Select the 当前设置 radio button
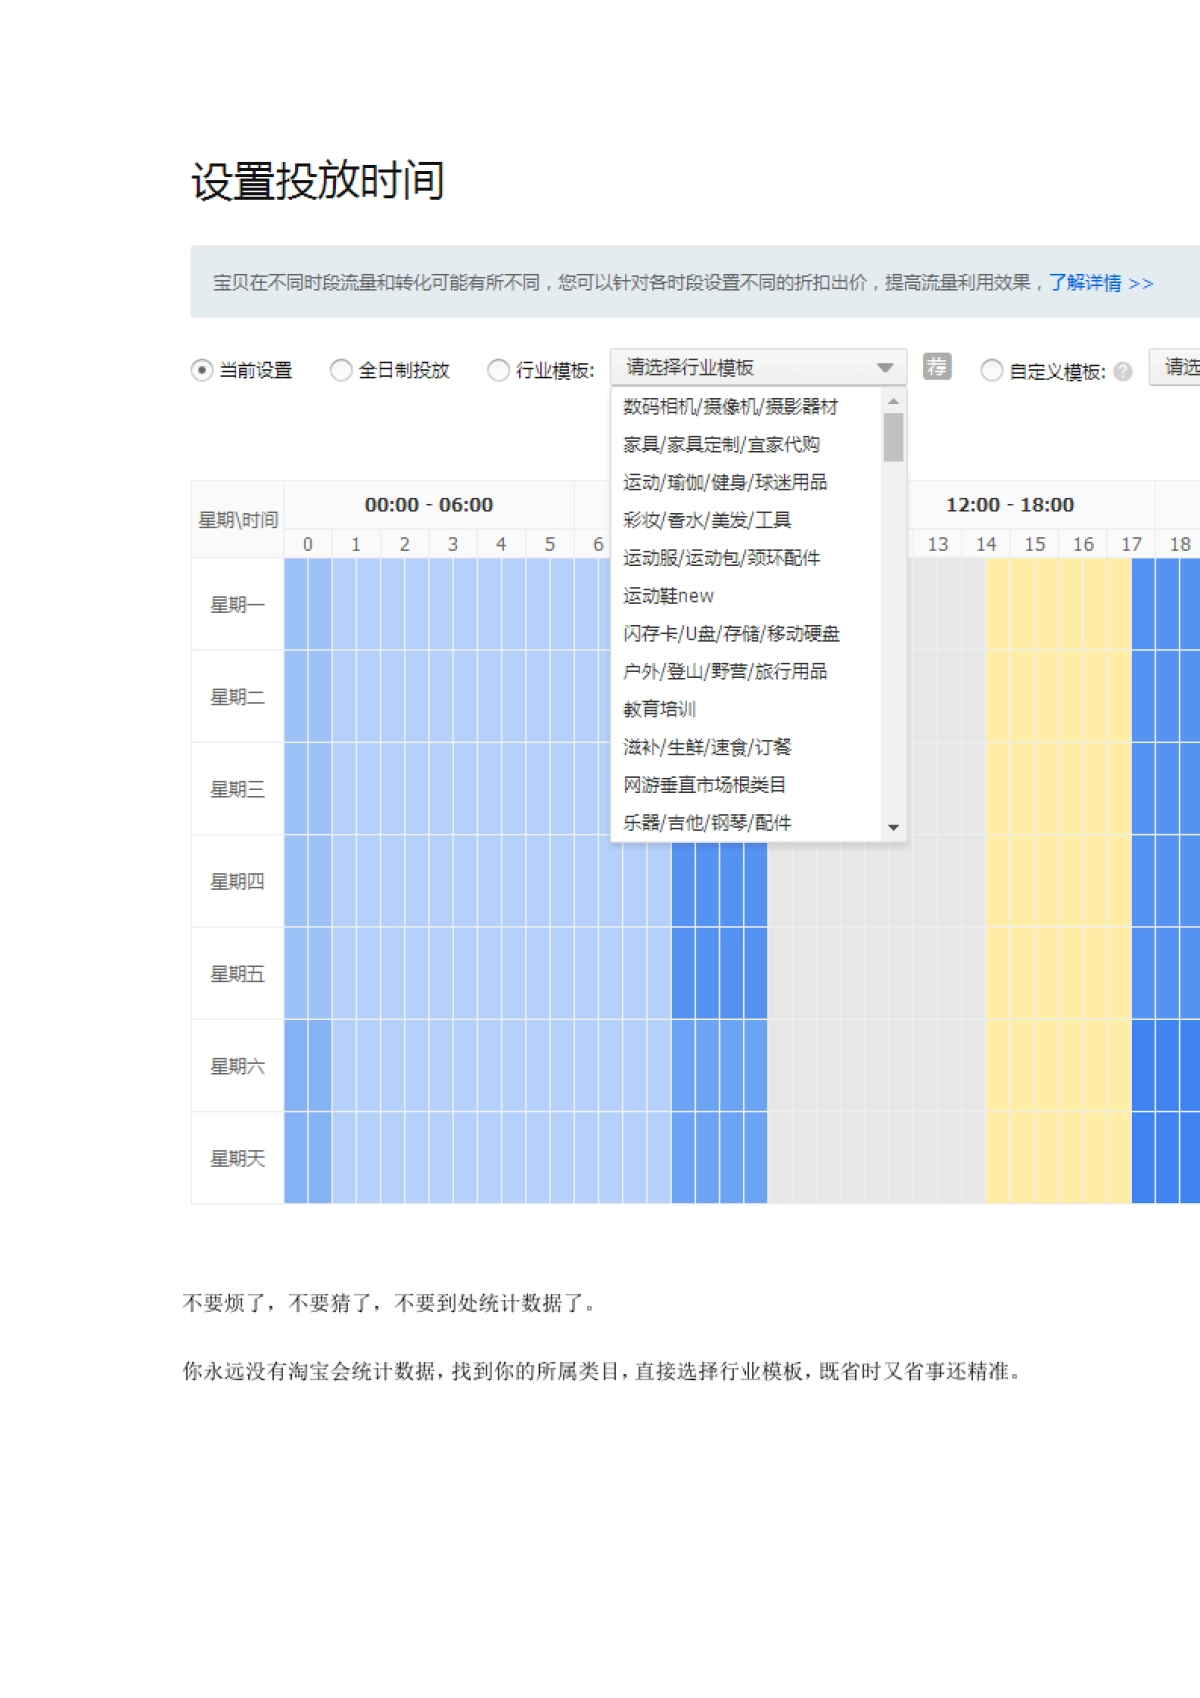This screenshot has width=1200, height=1698. tap(202, 370)
